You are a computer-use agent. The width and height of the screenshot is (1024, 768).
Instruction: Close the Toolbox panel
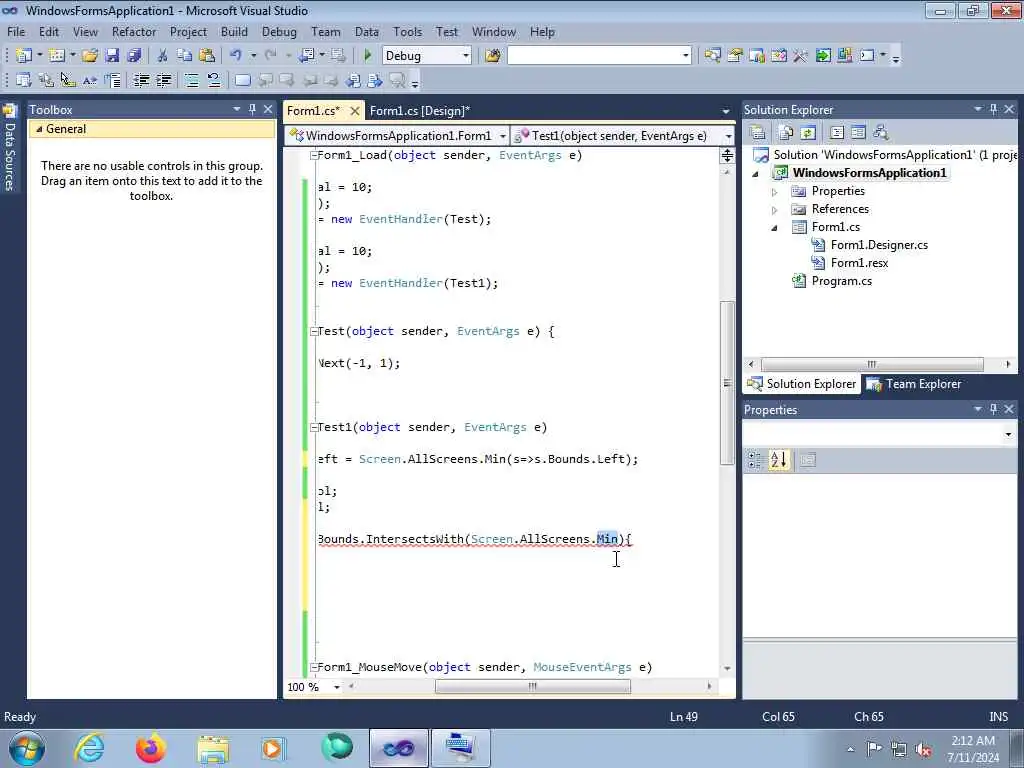[268, 109]
